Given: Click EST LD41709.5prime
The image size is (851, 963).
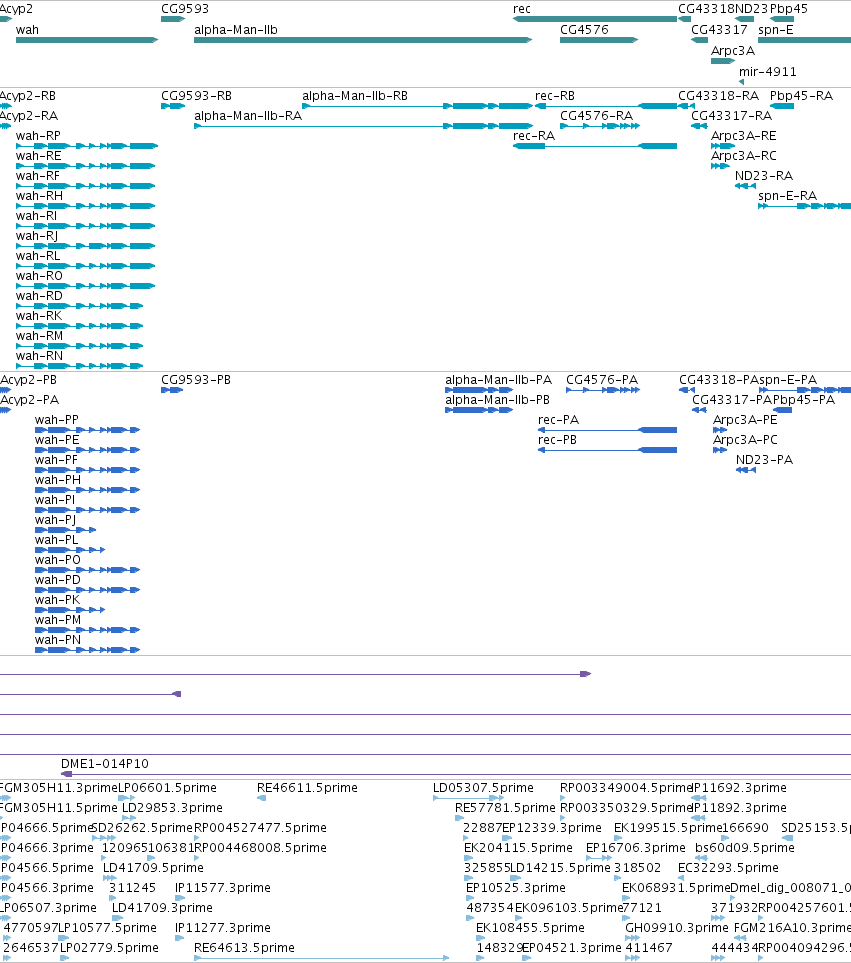Looking at the screenshot, I should [x=109, y=878].
